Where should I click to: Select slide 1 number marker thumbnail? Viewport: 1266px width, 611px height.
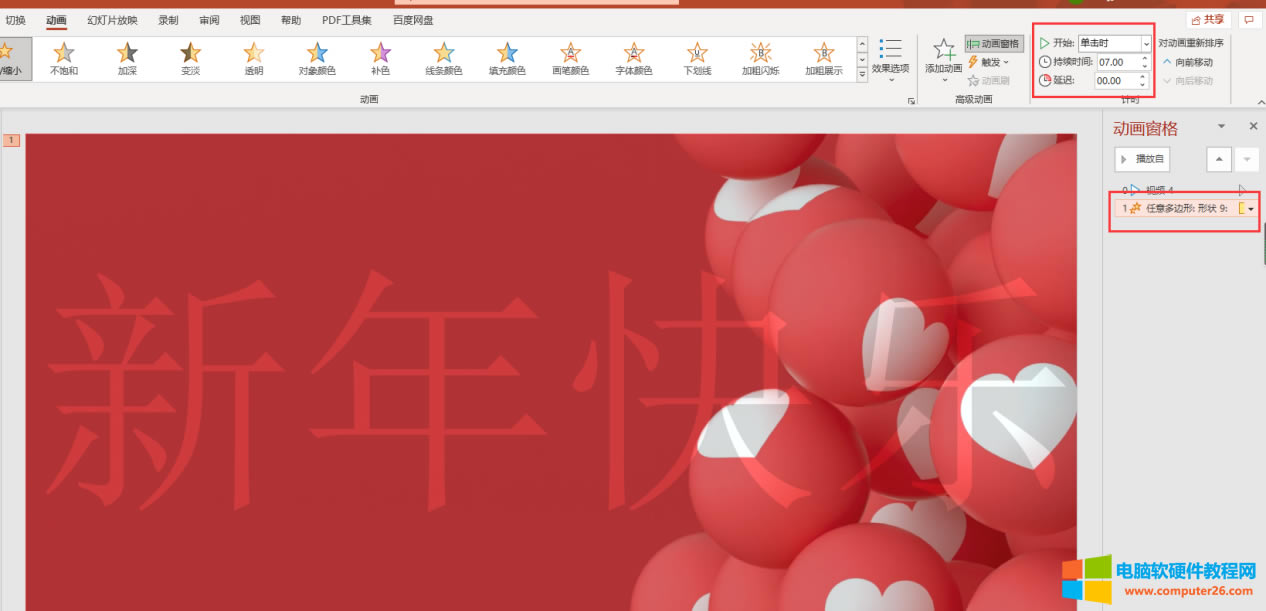pyautogui.click(x=12, y=141)
